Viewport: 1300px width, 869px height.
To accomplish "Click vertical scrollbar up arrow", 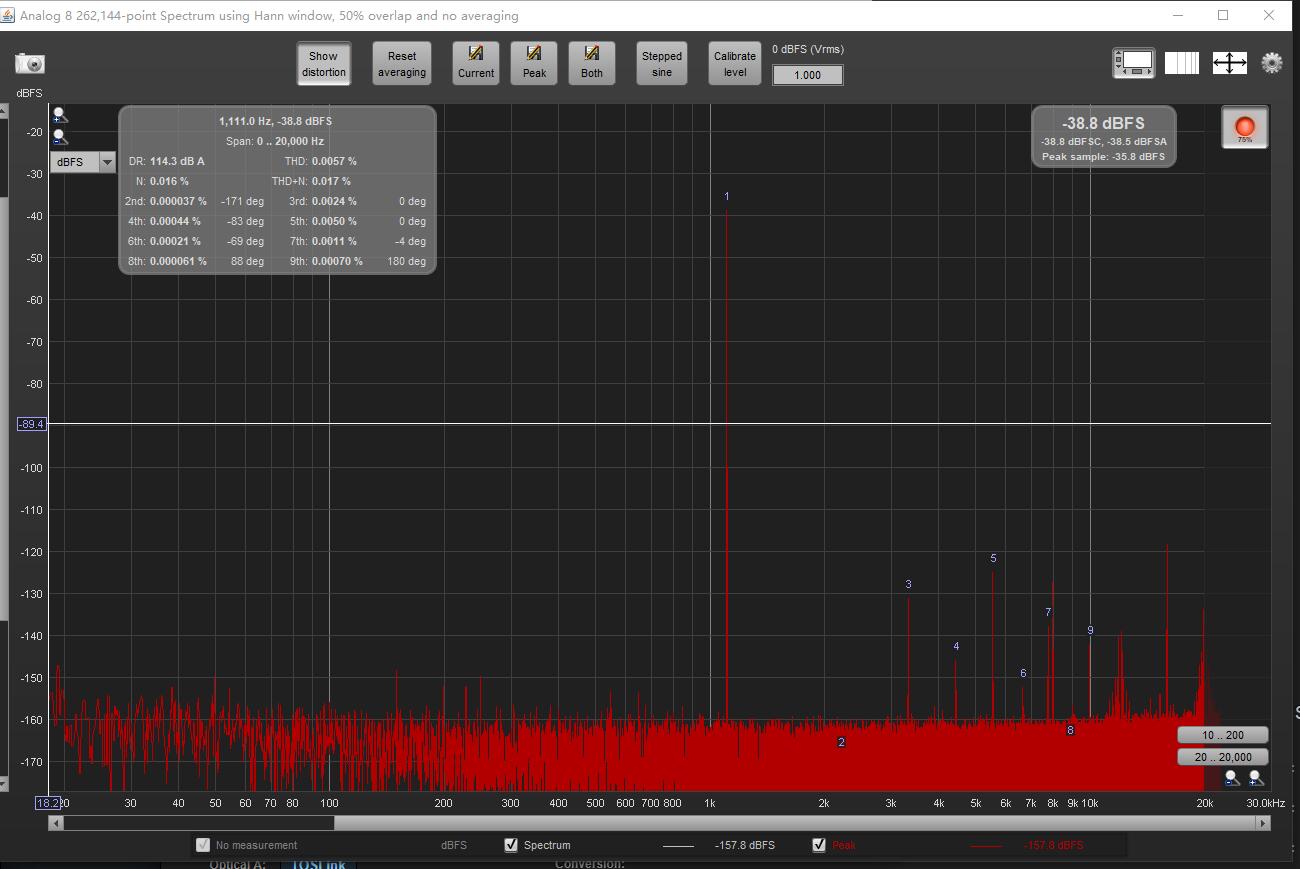I will point(3,111).
